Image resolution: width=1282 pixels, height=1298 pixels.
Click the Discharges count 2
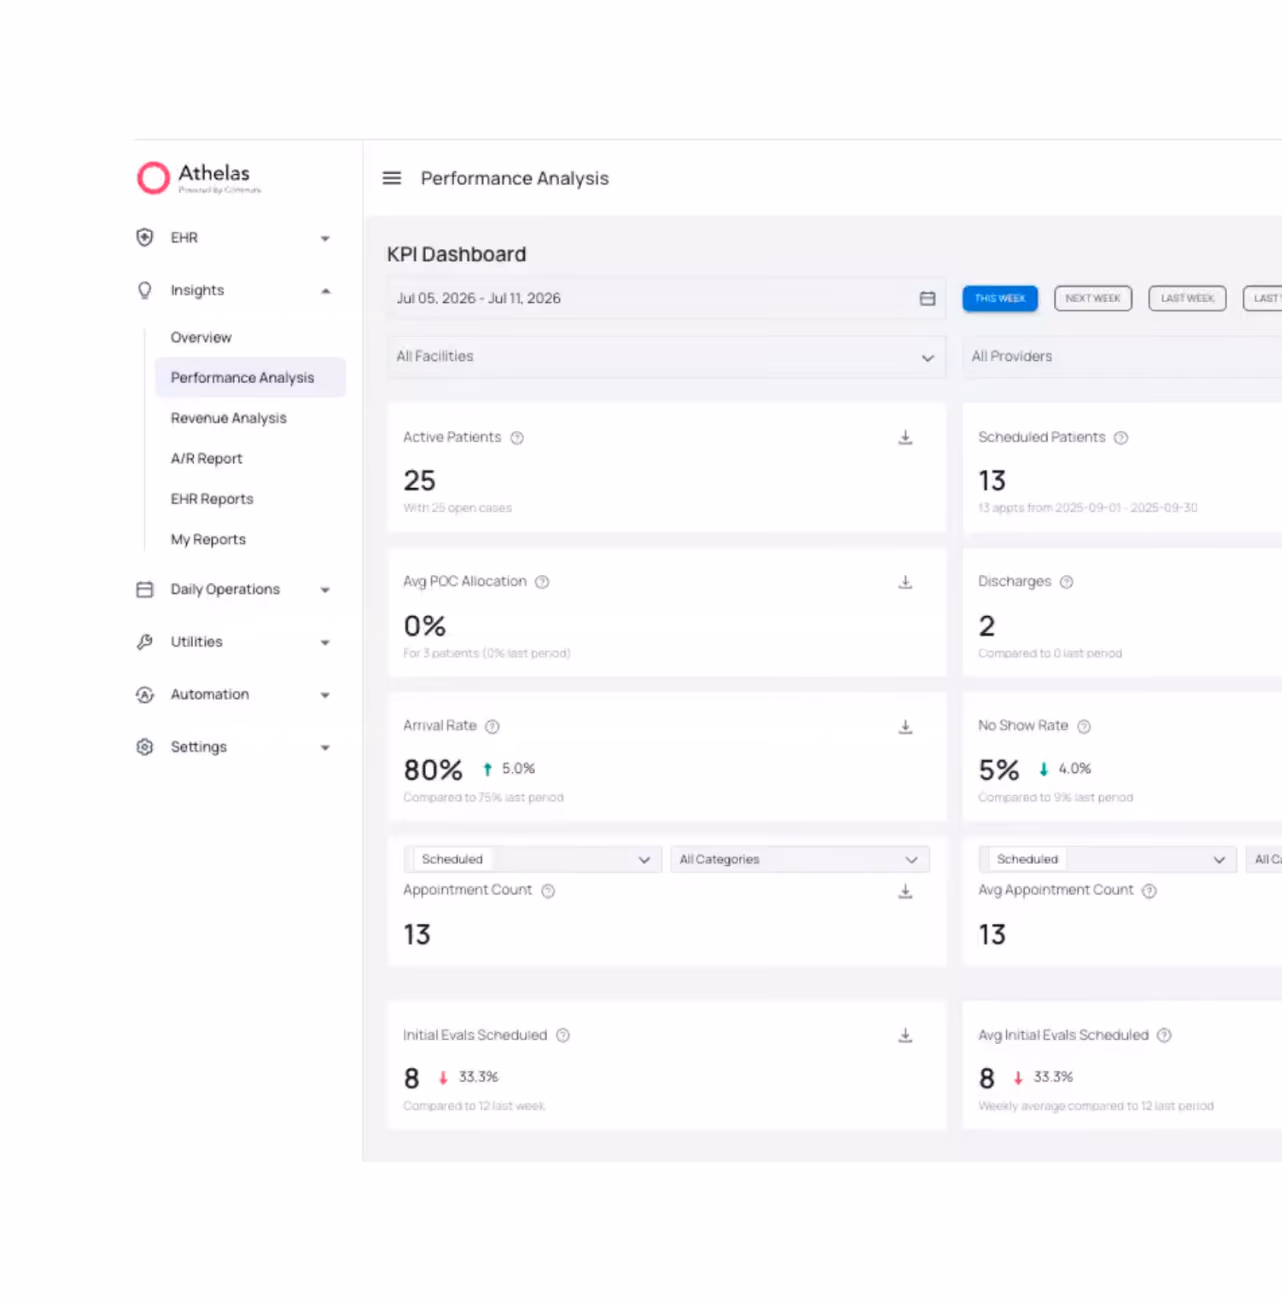[x=986, y=626]
